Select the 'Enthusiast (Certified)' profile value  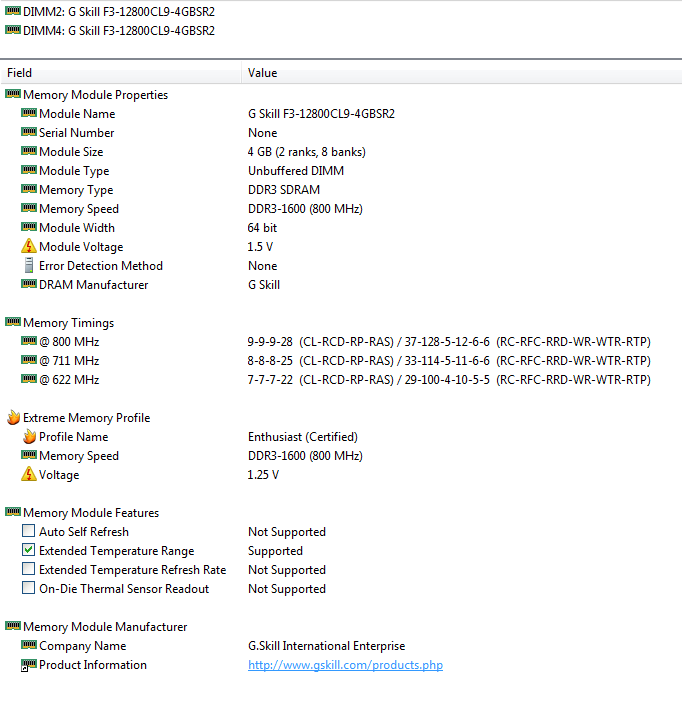pos(303,437)
